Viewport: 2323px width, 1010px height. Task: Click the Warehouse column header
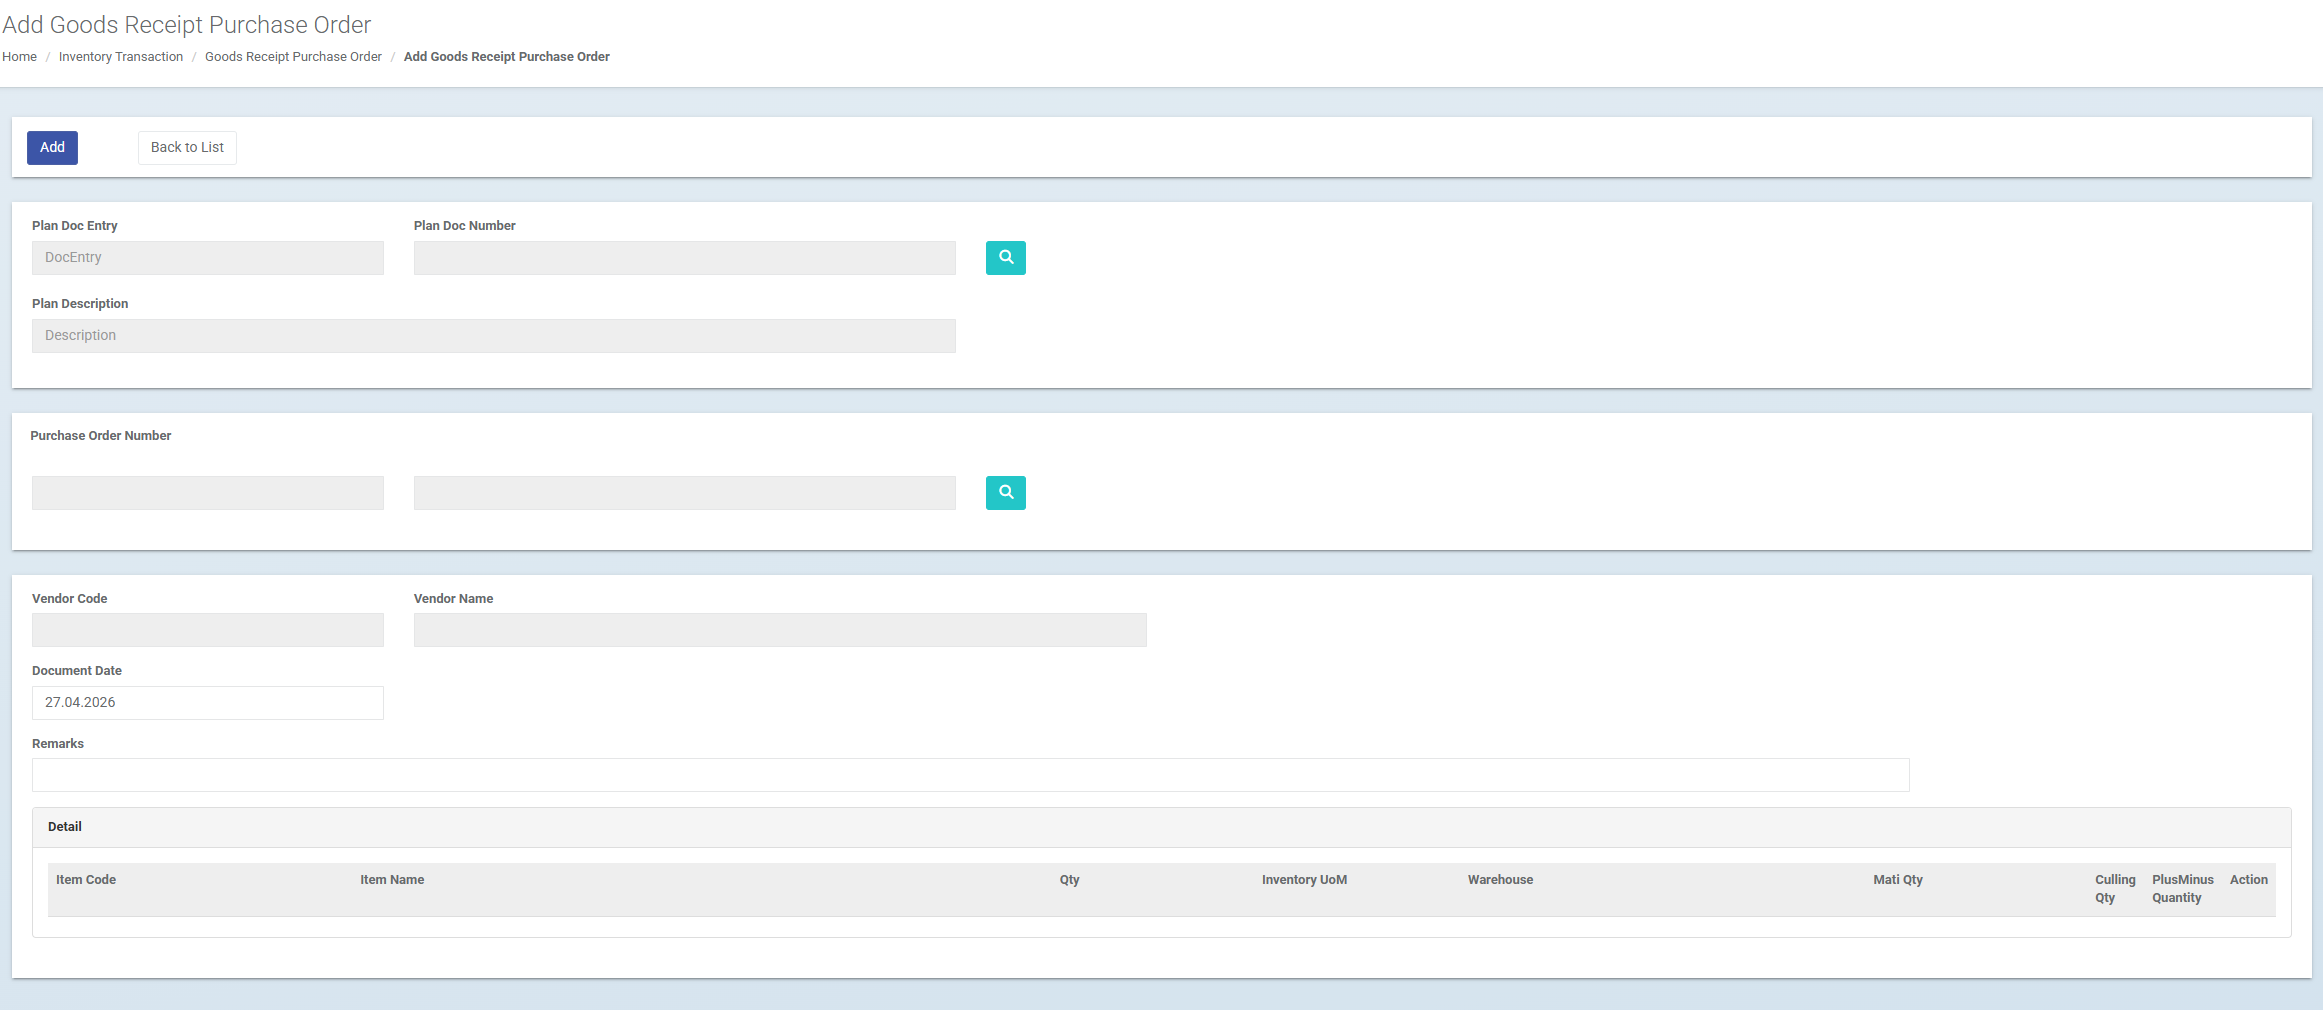pos(1500,880)
